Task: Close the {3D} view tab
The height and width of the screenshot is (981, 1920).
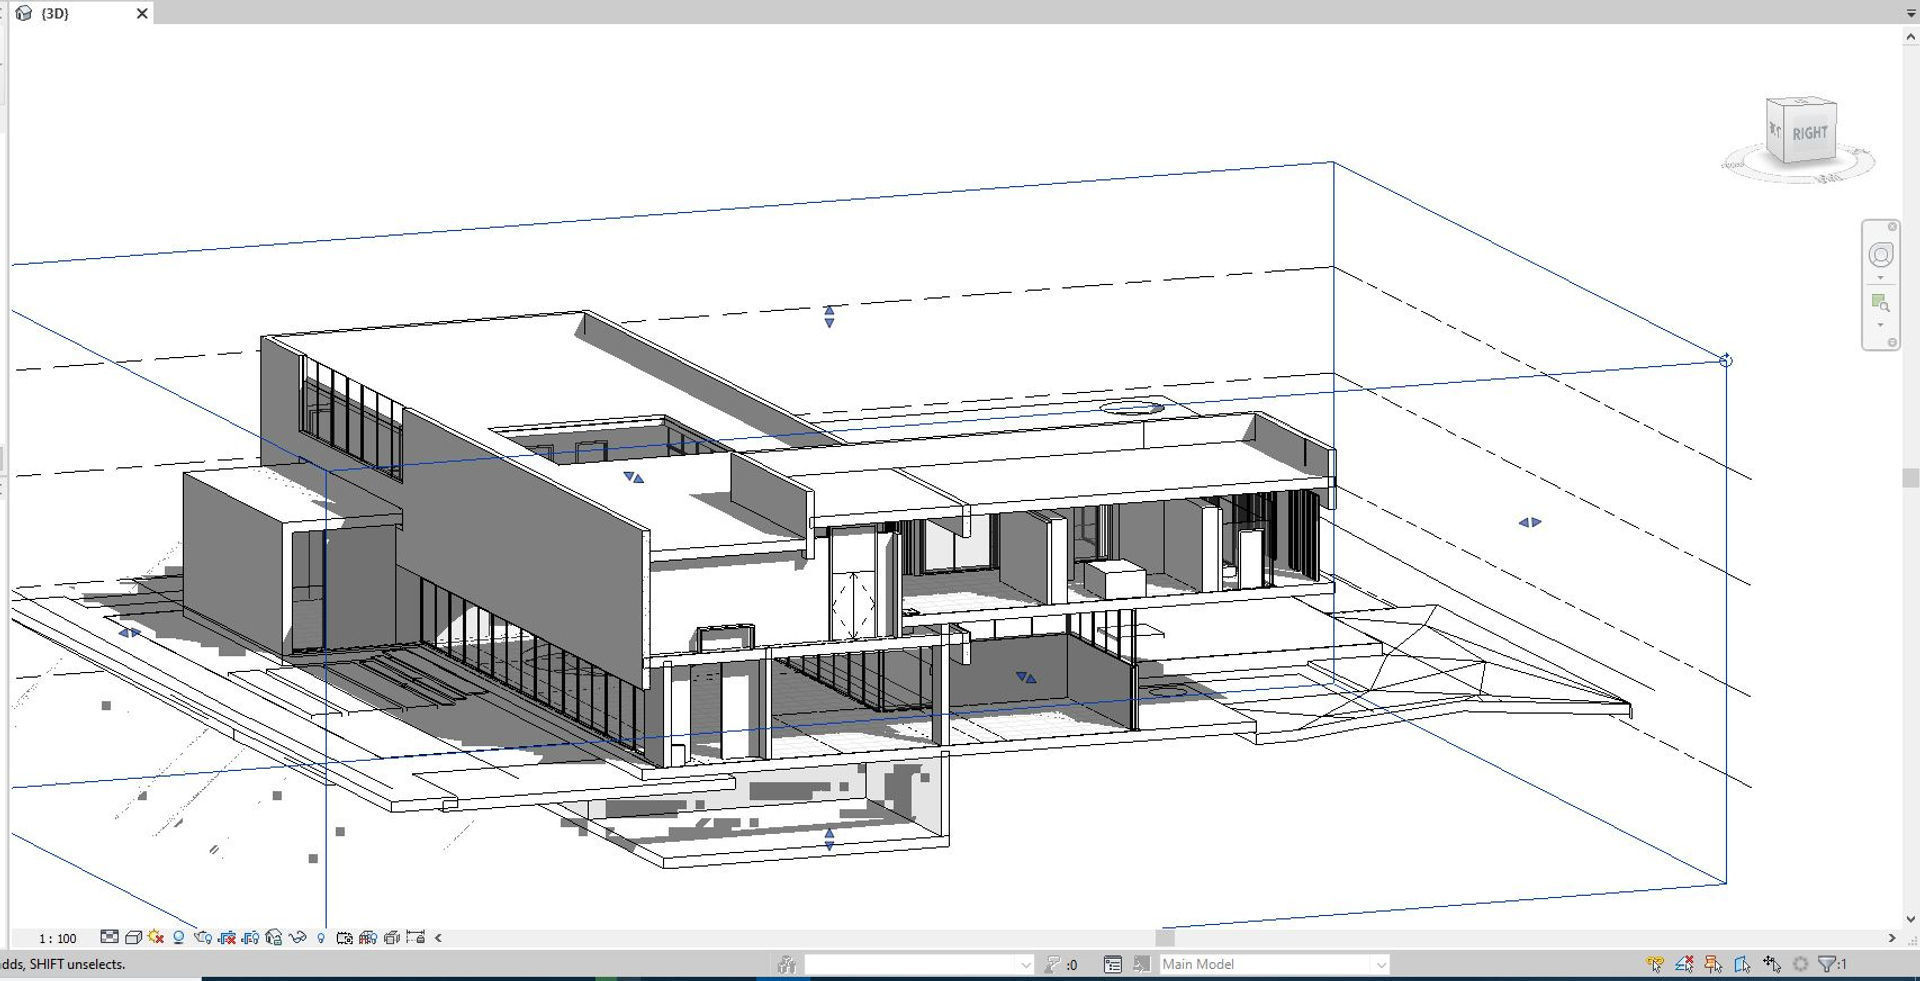Action: click(142, 13)
